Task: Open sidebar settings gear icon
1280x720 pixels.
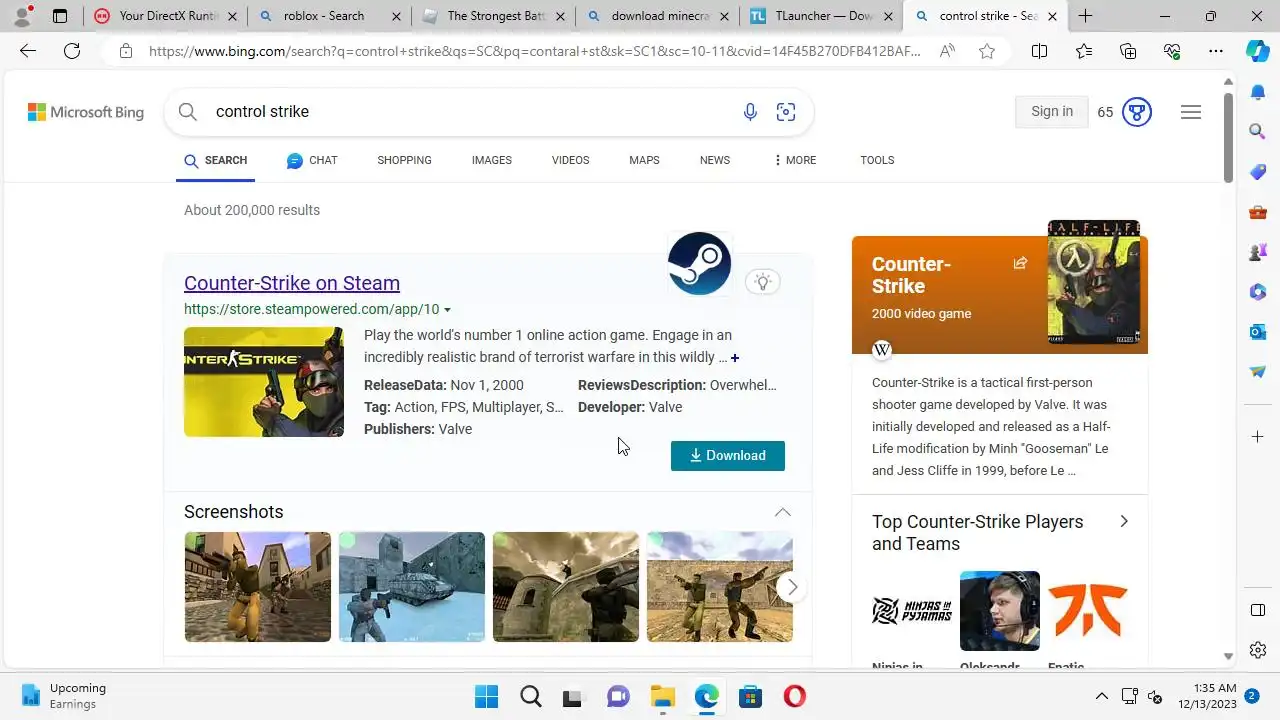Action: (x=1258, y=650)
